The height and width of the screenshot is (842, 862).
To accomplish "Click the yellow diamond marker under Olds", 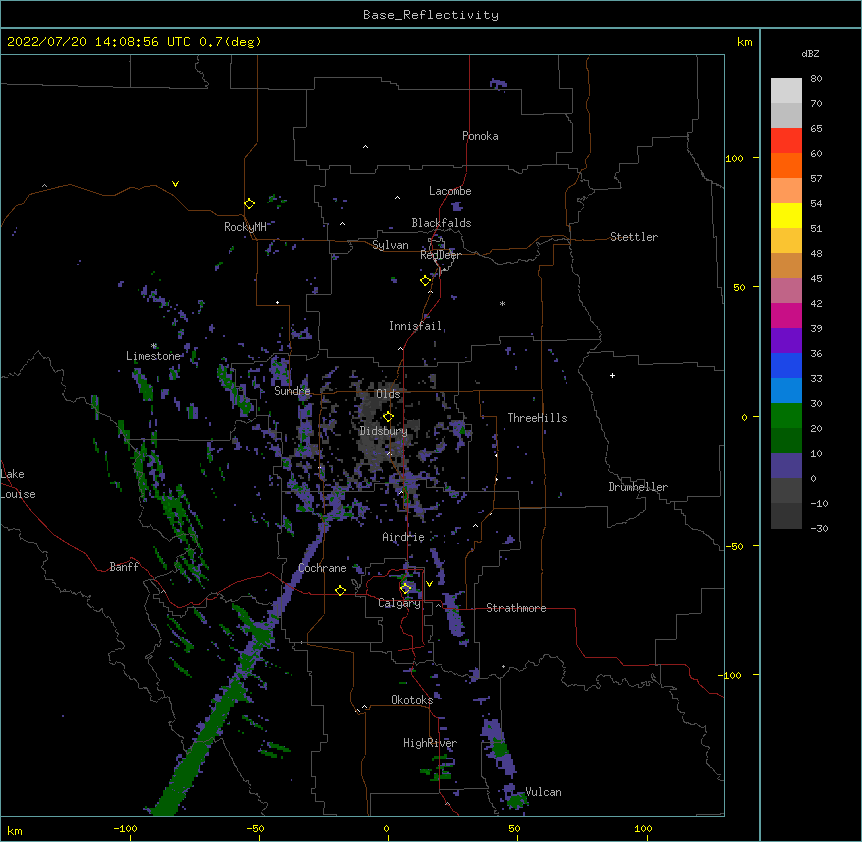I will pyautogui.click(x=389, y=417).
